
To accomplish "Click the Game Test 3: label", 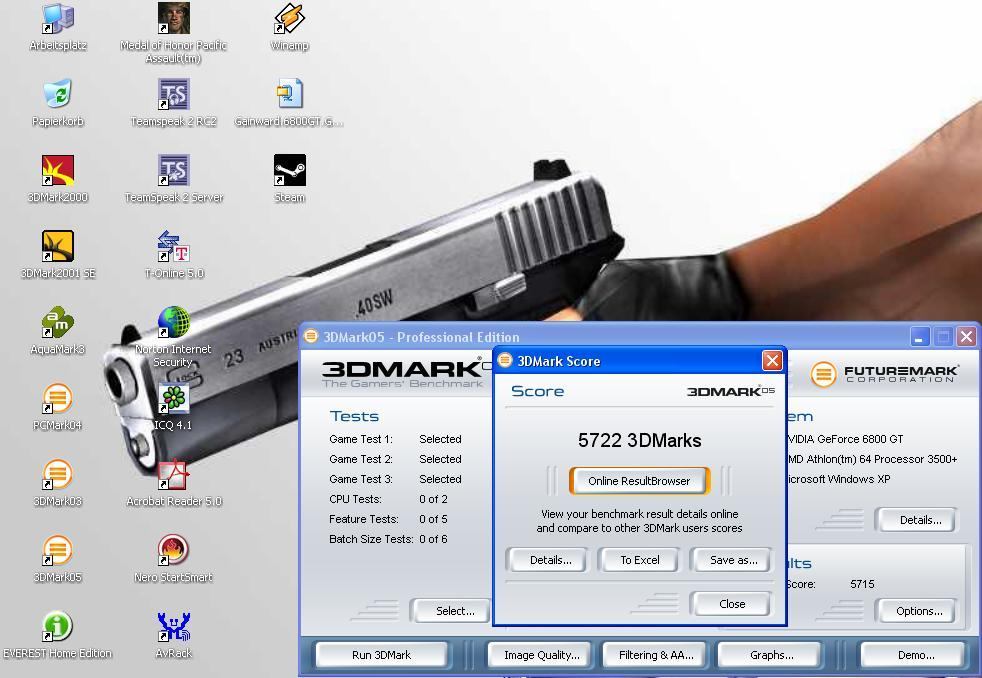I will (x=361, y=479).
